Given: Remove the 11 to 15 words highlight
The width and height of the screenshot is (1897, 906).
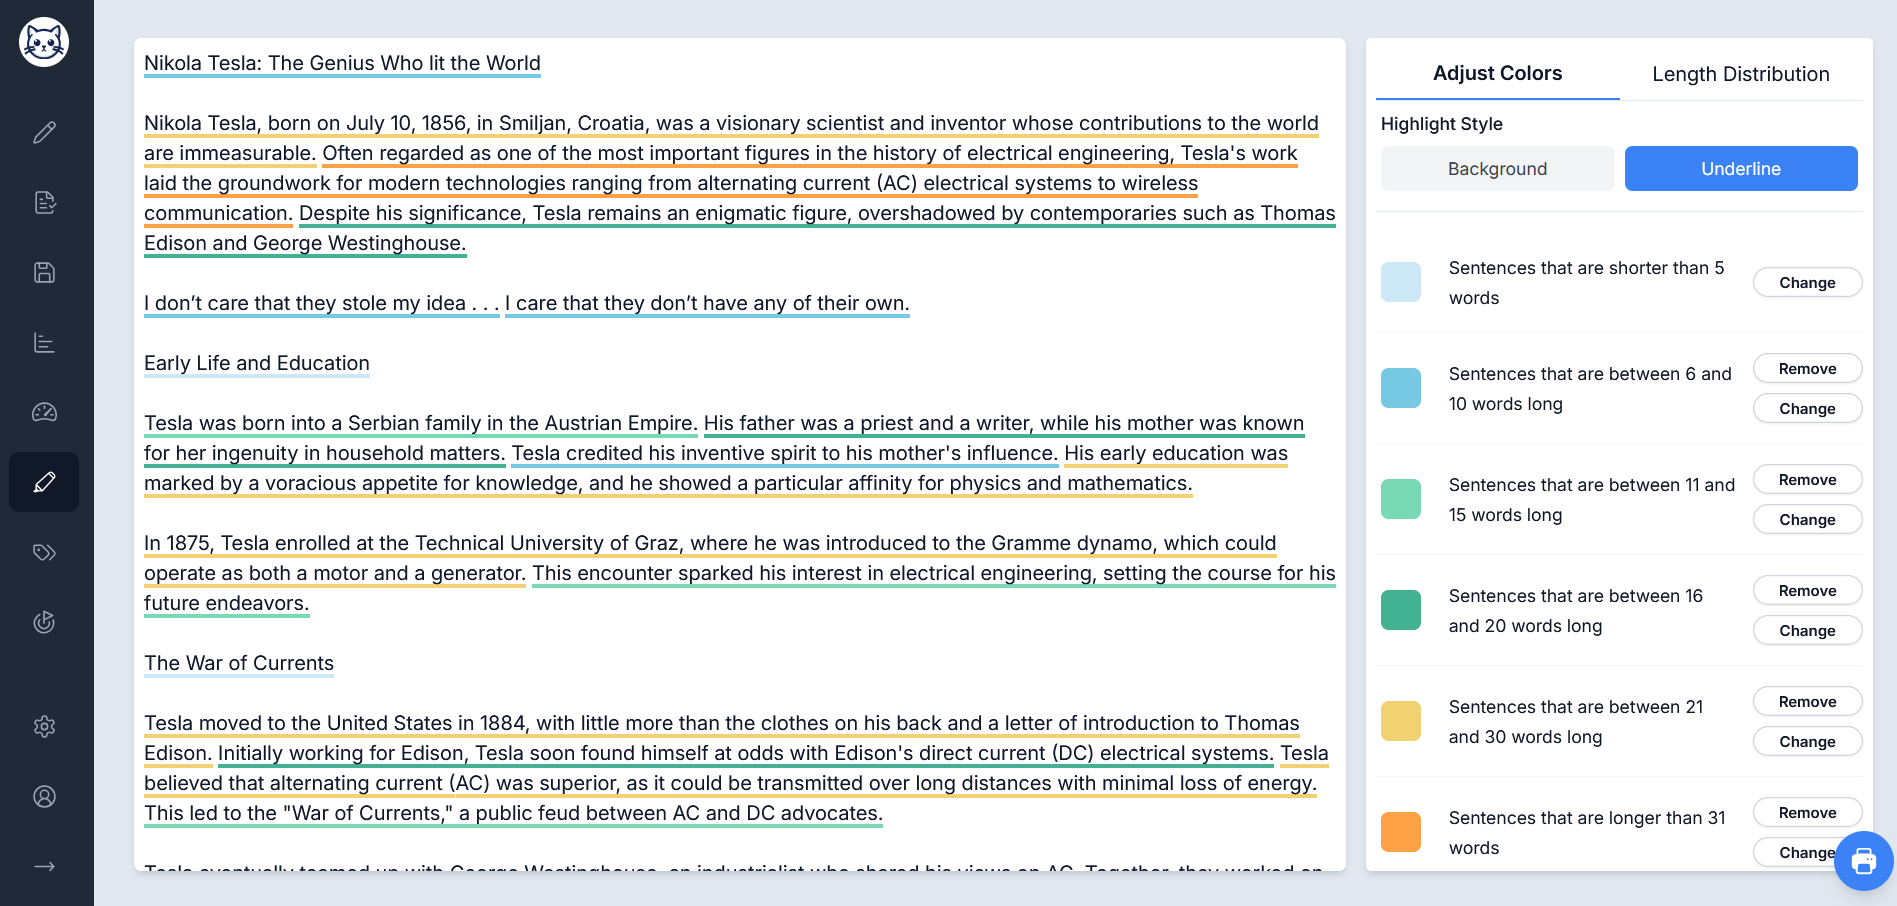Looking at the screenshot, I should [x=1807, y=480].
